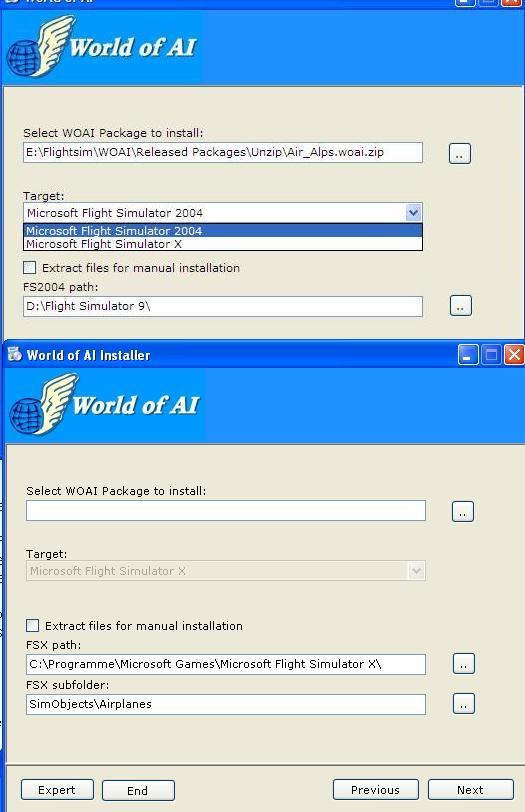Choose Microsoft Flight Simulator X list option
The height and width of the screenshot is (812, 525).
point(223,244)
